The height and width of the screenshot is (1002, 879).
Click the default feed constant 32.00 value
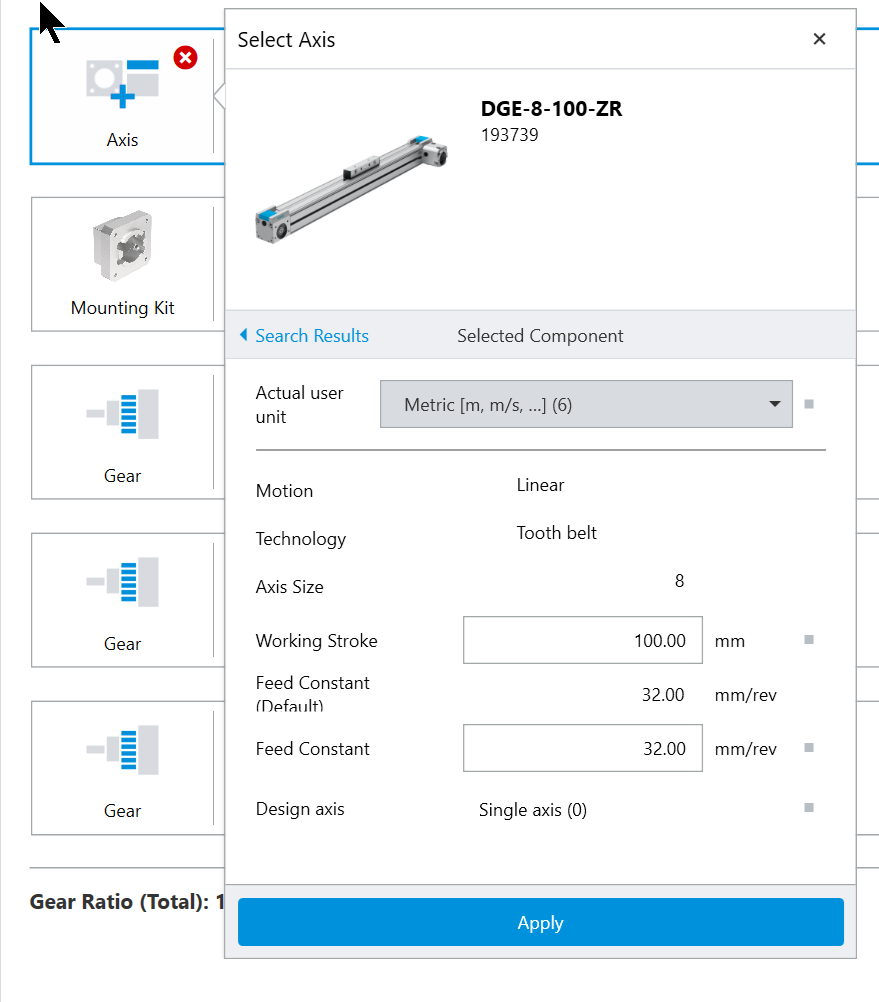pyautogui.click(x=662, y=695)
